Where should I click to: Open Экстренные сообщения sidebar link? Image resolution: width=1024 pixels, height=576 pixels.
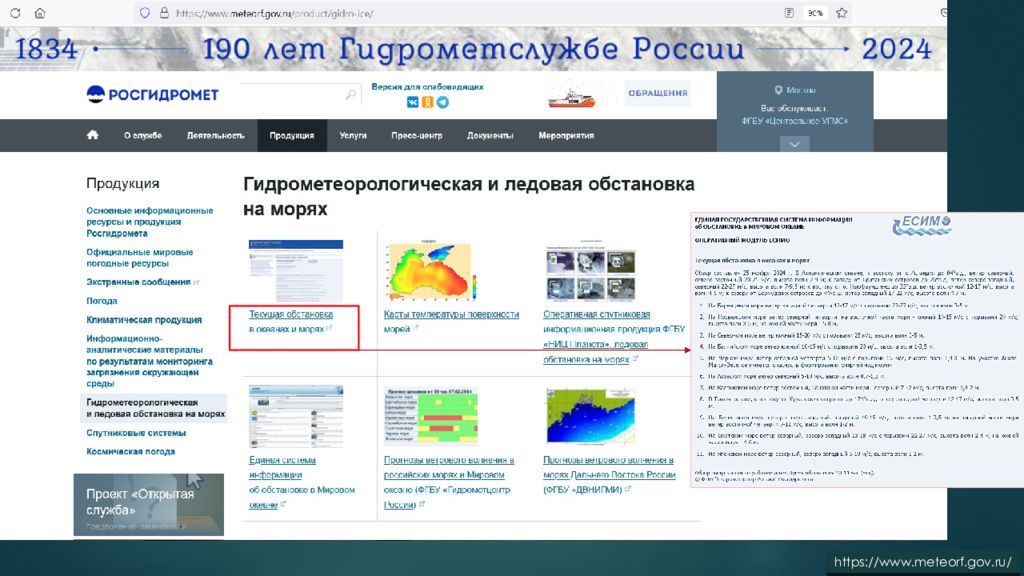pos(138,282)
